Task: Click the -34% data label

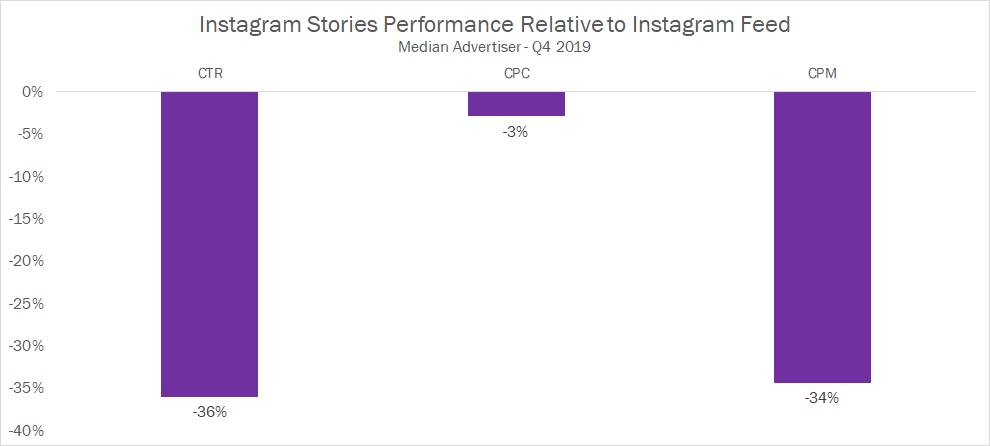Action: tap(822, 397)
